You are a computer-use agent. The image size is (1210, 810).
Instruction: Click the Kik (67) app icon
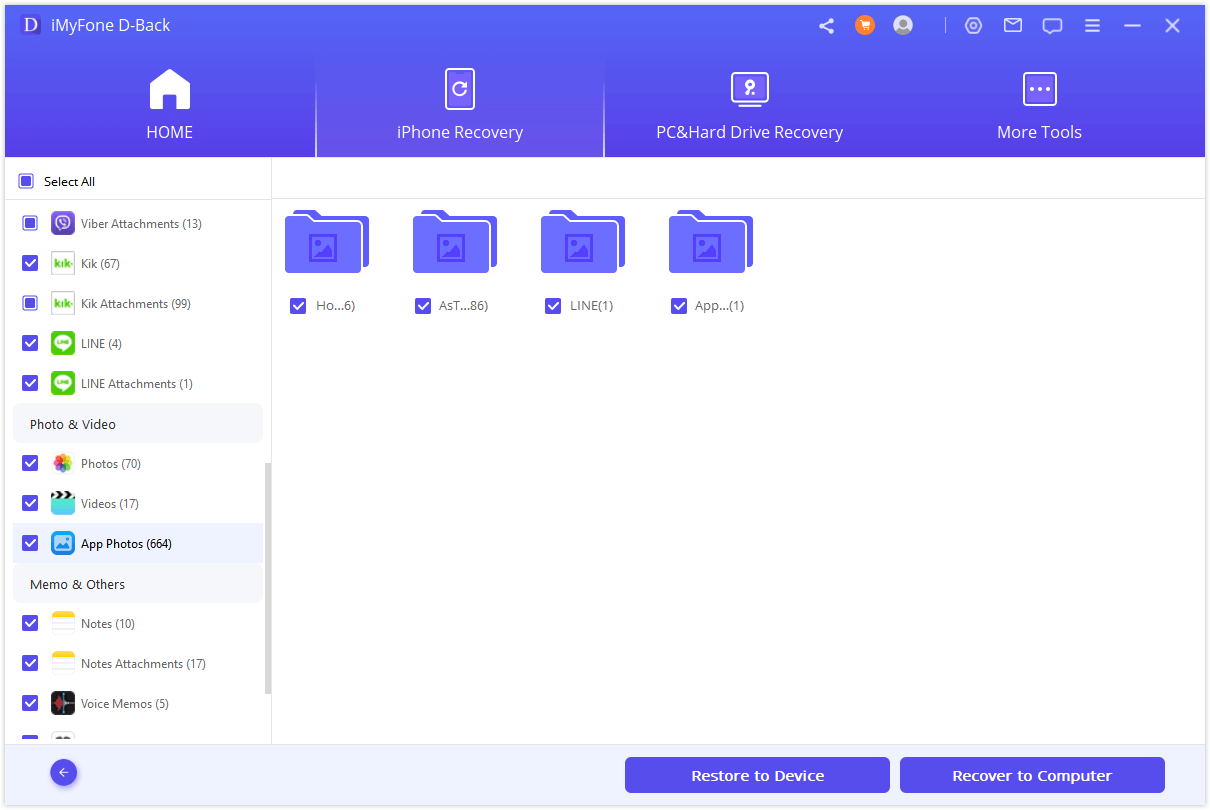(x=63, y=263)
